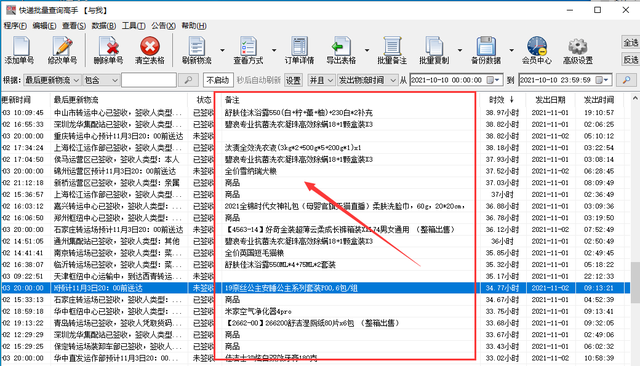Back up data with 备份数据 icon
640x366 pixels.
coord(486,50)
